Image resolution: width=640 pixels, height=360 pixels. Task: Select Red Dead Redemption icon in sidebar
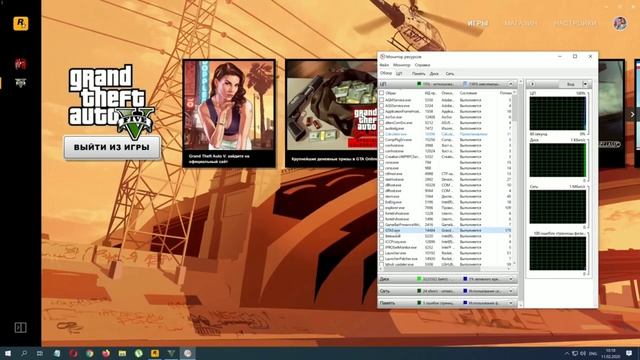coord(20,64)
